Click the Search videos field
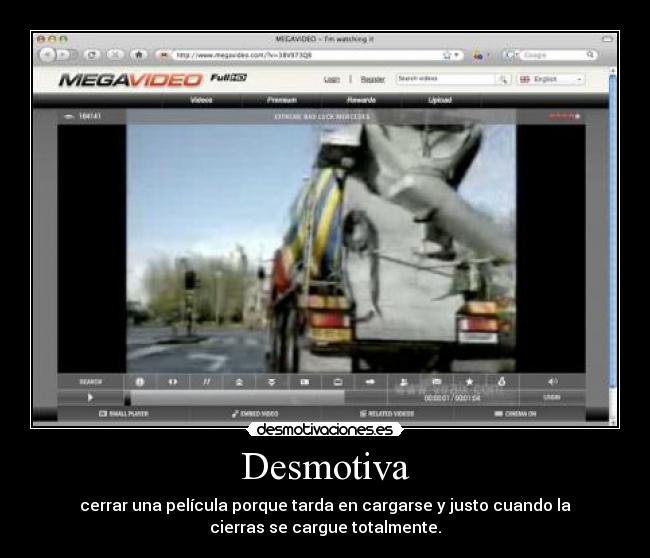 pos(445,79)
